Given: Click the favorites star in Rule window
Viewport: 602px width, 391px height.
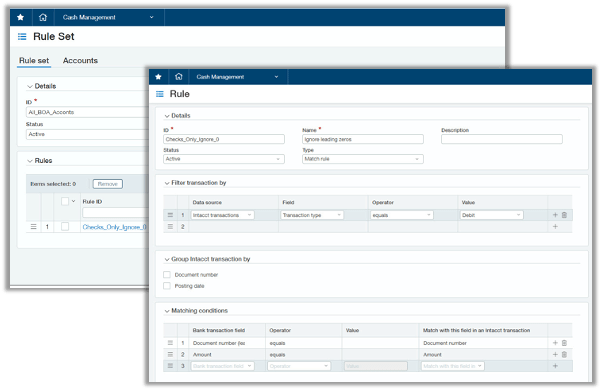Looking at the screenshot, I should tap(158, 77).
